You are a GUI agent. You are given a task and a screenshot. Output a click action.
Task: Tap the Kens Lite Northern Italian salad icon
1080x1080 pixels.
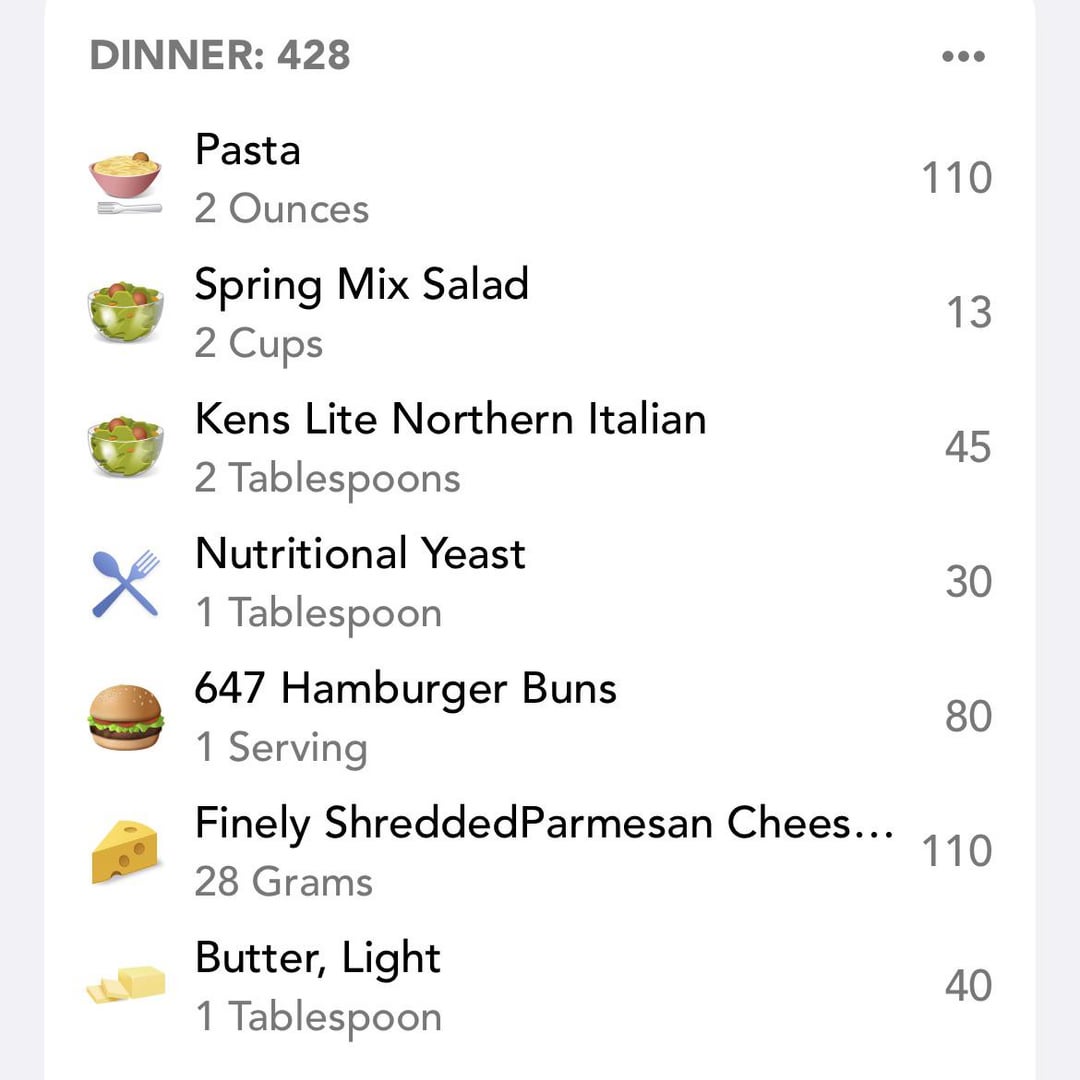tap(125, 446)
